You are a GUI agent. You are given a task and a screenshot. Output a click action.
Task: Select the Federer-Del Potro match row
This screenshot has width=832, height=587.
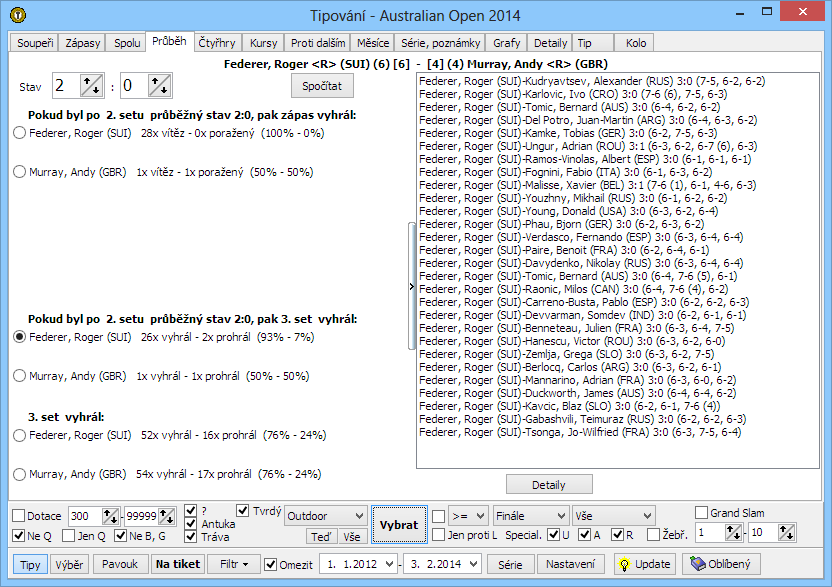tap(588, 120)
